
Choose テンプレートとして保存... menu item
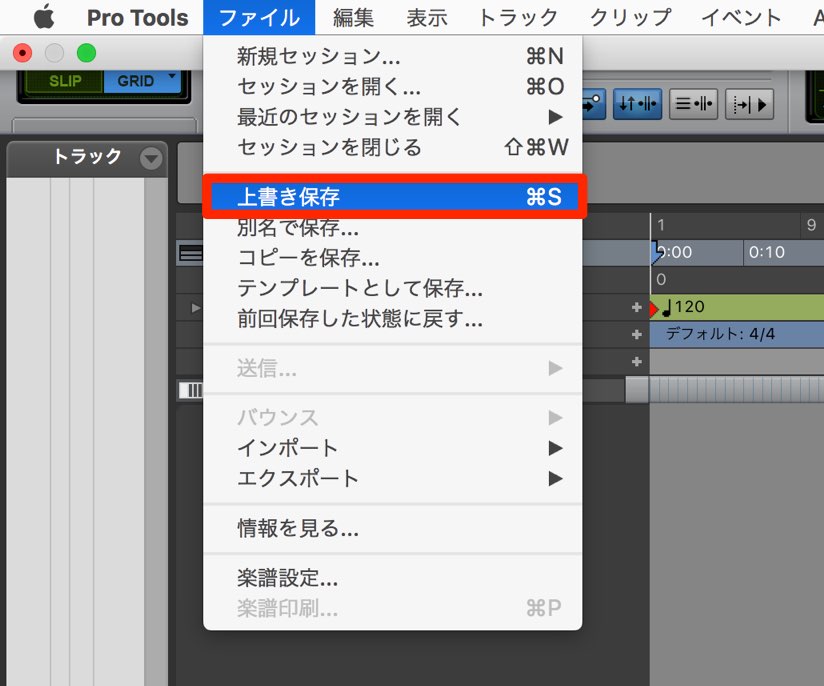point(393,288)
